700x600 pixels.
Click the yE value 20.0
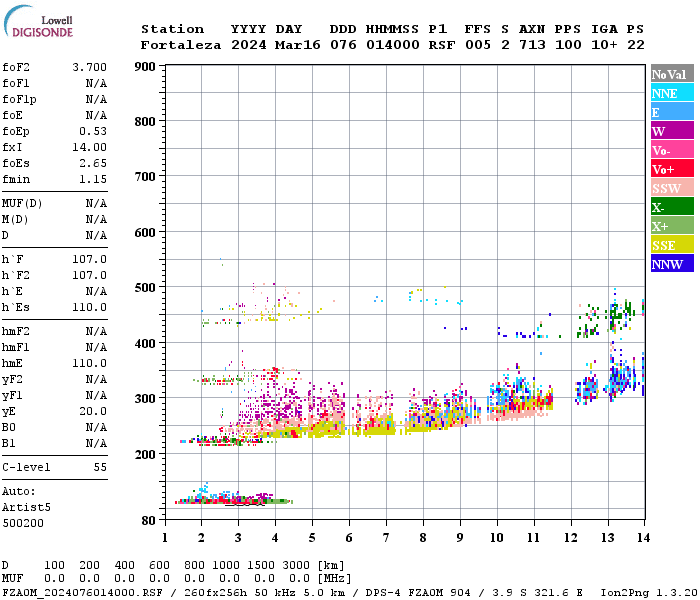(93, 411)
